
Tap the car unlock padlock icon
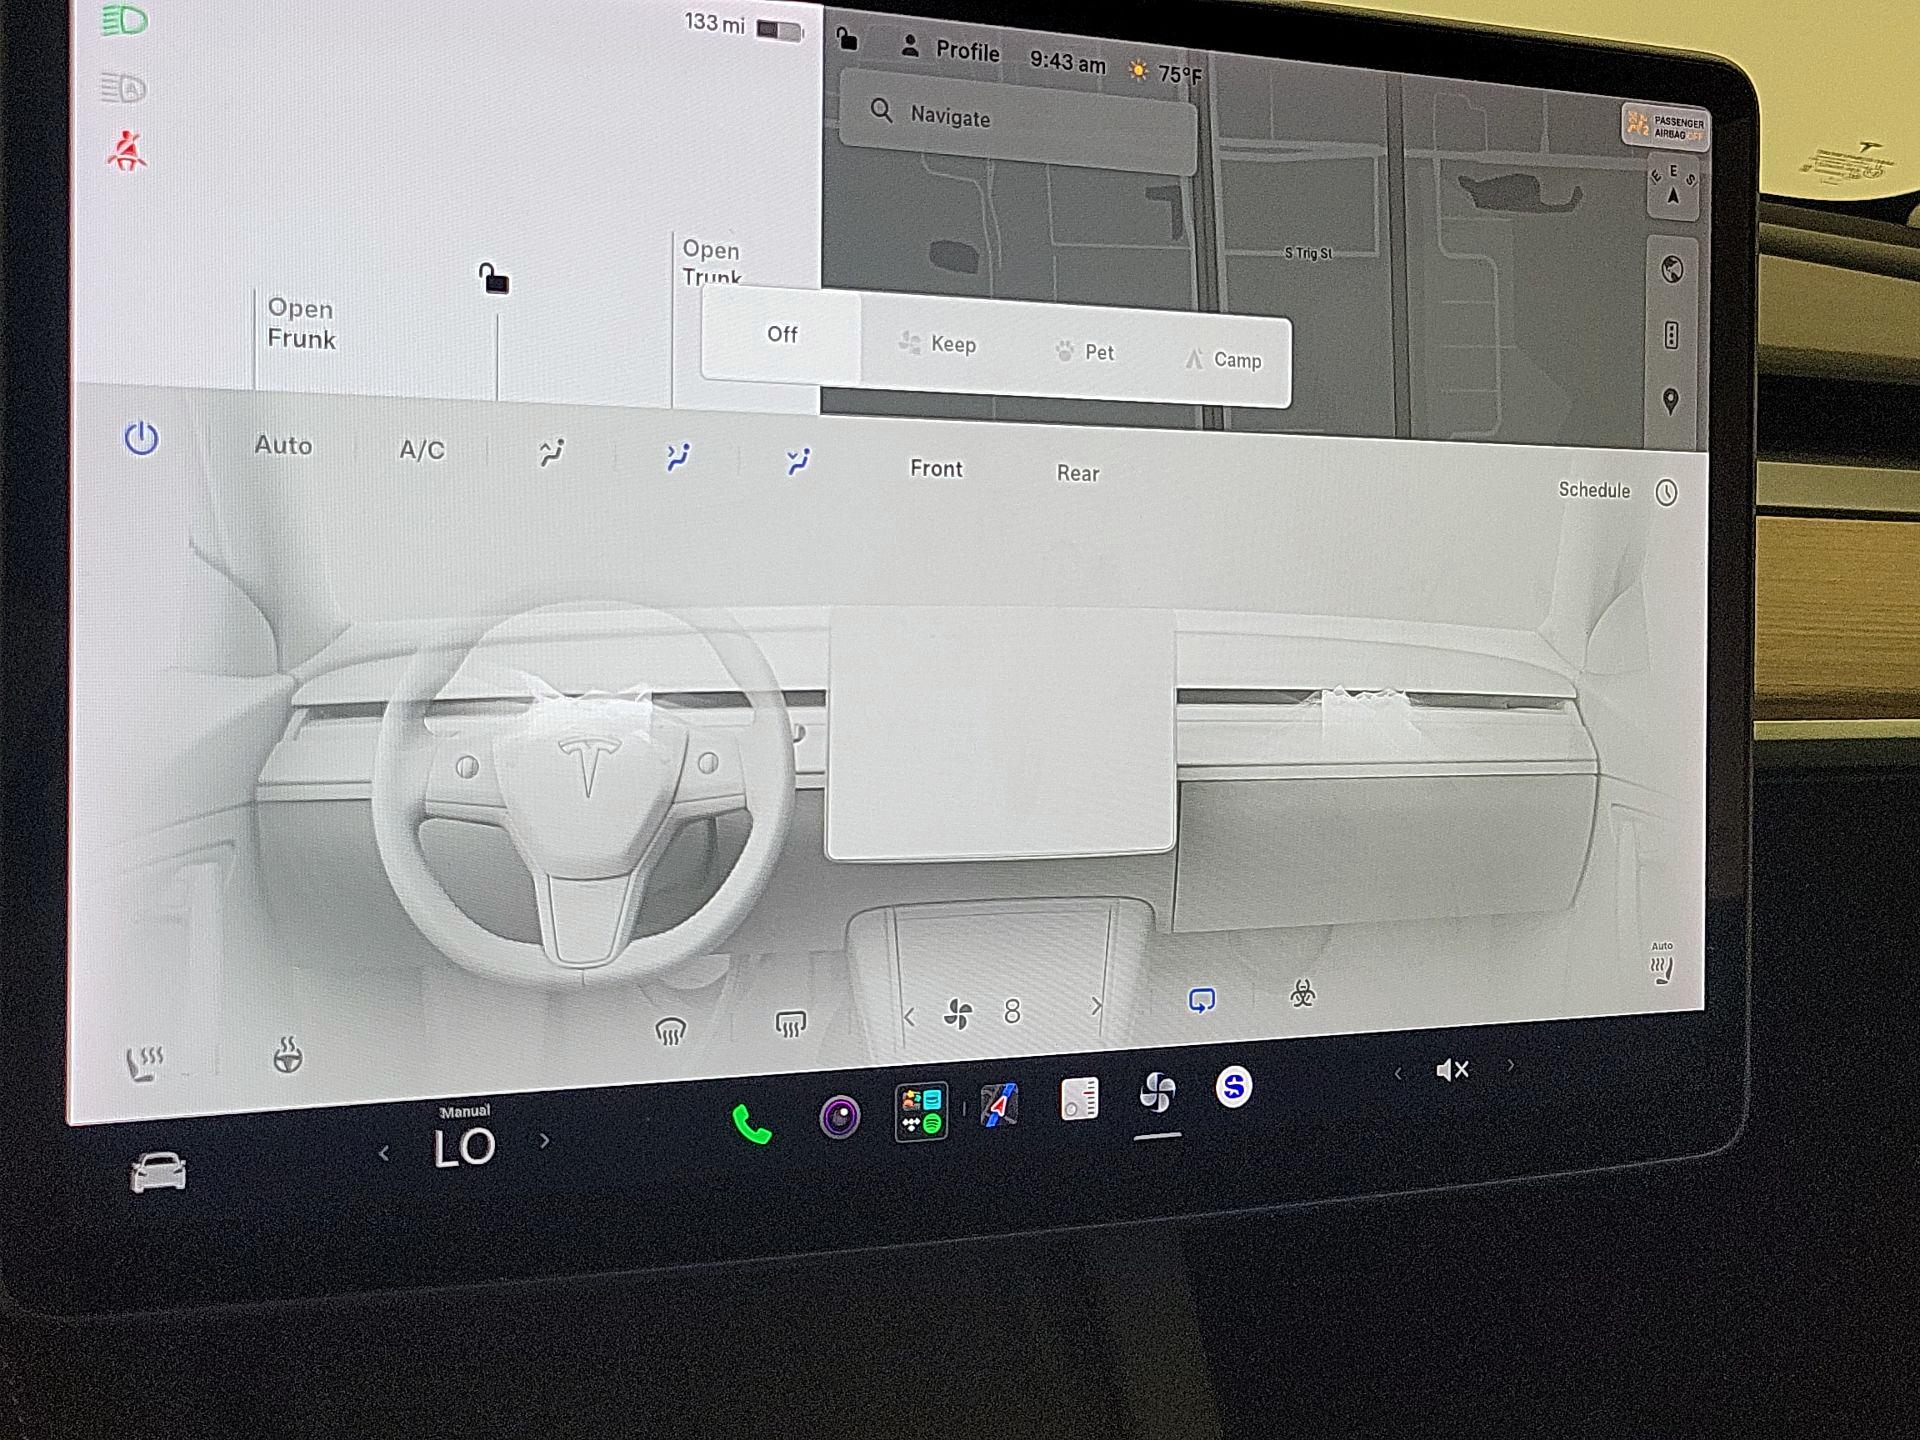[493, 278]
